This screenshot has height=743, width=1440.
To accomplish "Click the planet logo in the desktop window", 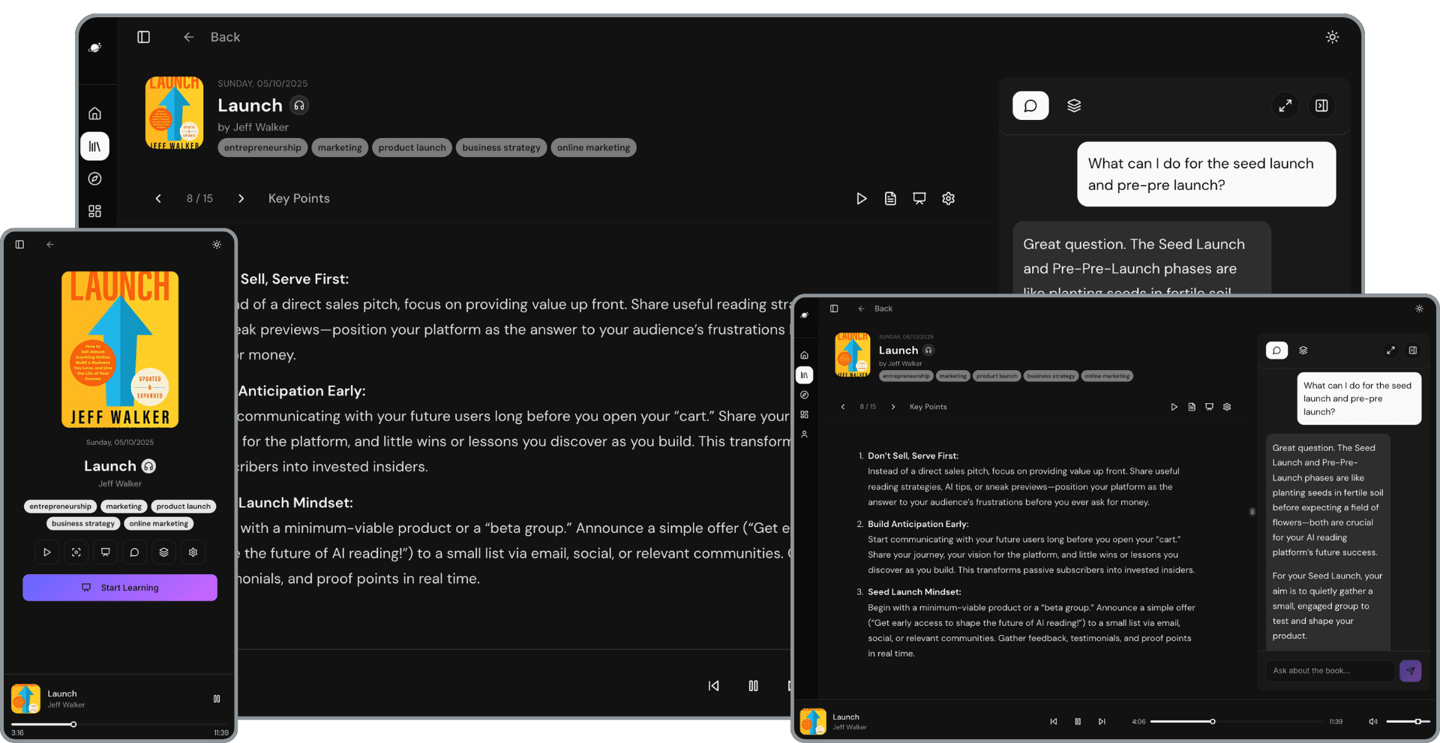I will point(95,47).
